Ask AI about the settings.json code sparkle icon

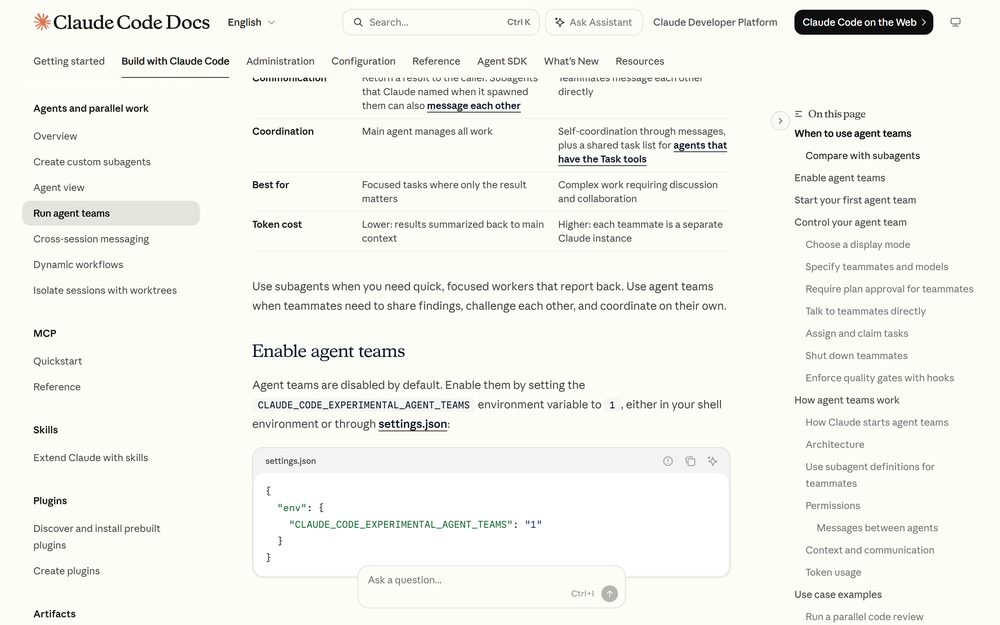pos(712,461)
